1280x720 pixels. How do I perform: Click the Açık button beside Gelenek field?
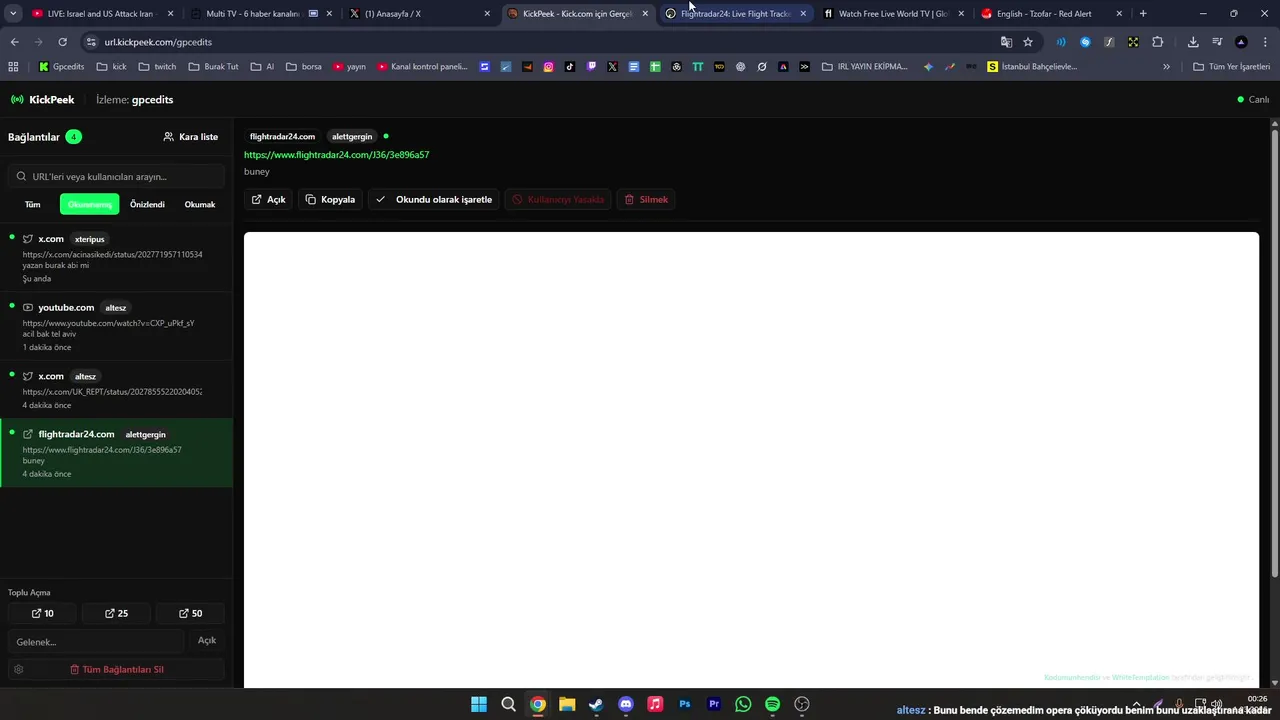point(207,640)
